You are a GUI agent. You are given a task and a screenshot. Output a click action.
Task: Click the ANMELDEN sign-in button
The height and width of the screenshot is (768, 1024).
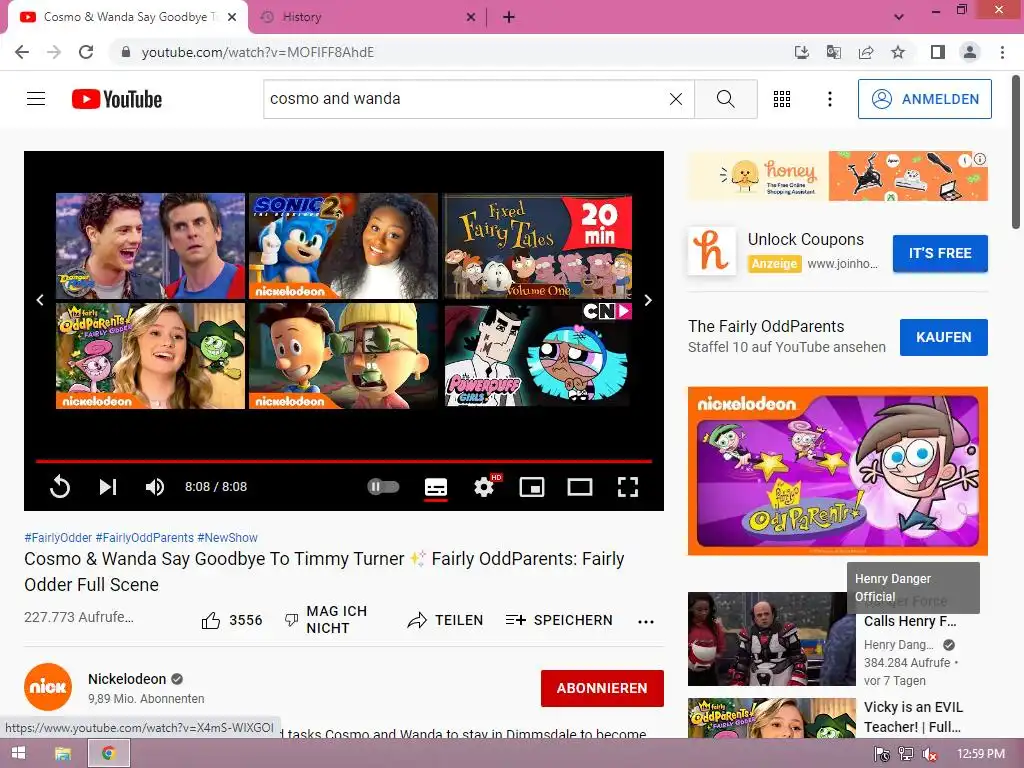point(925,99)
